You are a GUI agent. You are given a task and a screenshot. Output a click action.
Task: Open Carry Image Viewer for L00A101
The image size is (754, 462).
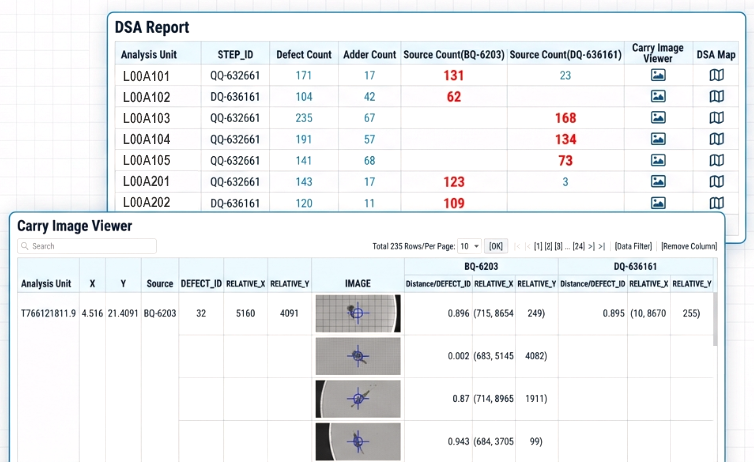point(657,75)
